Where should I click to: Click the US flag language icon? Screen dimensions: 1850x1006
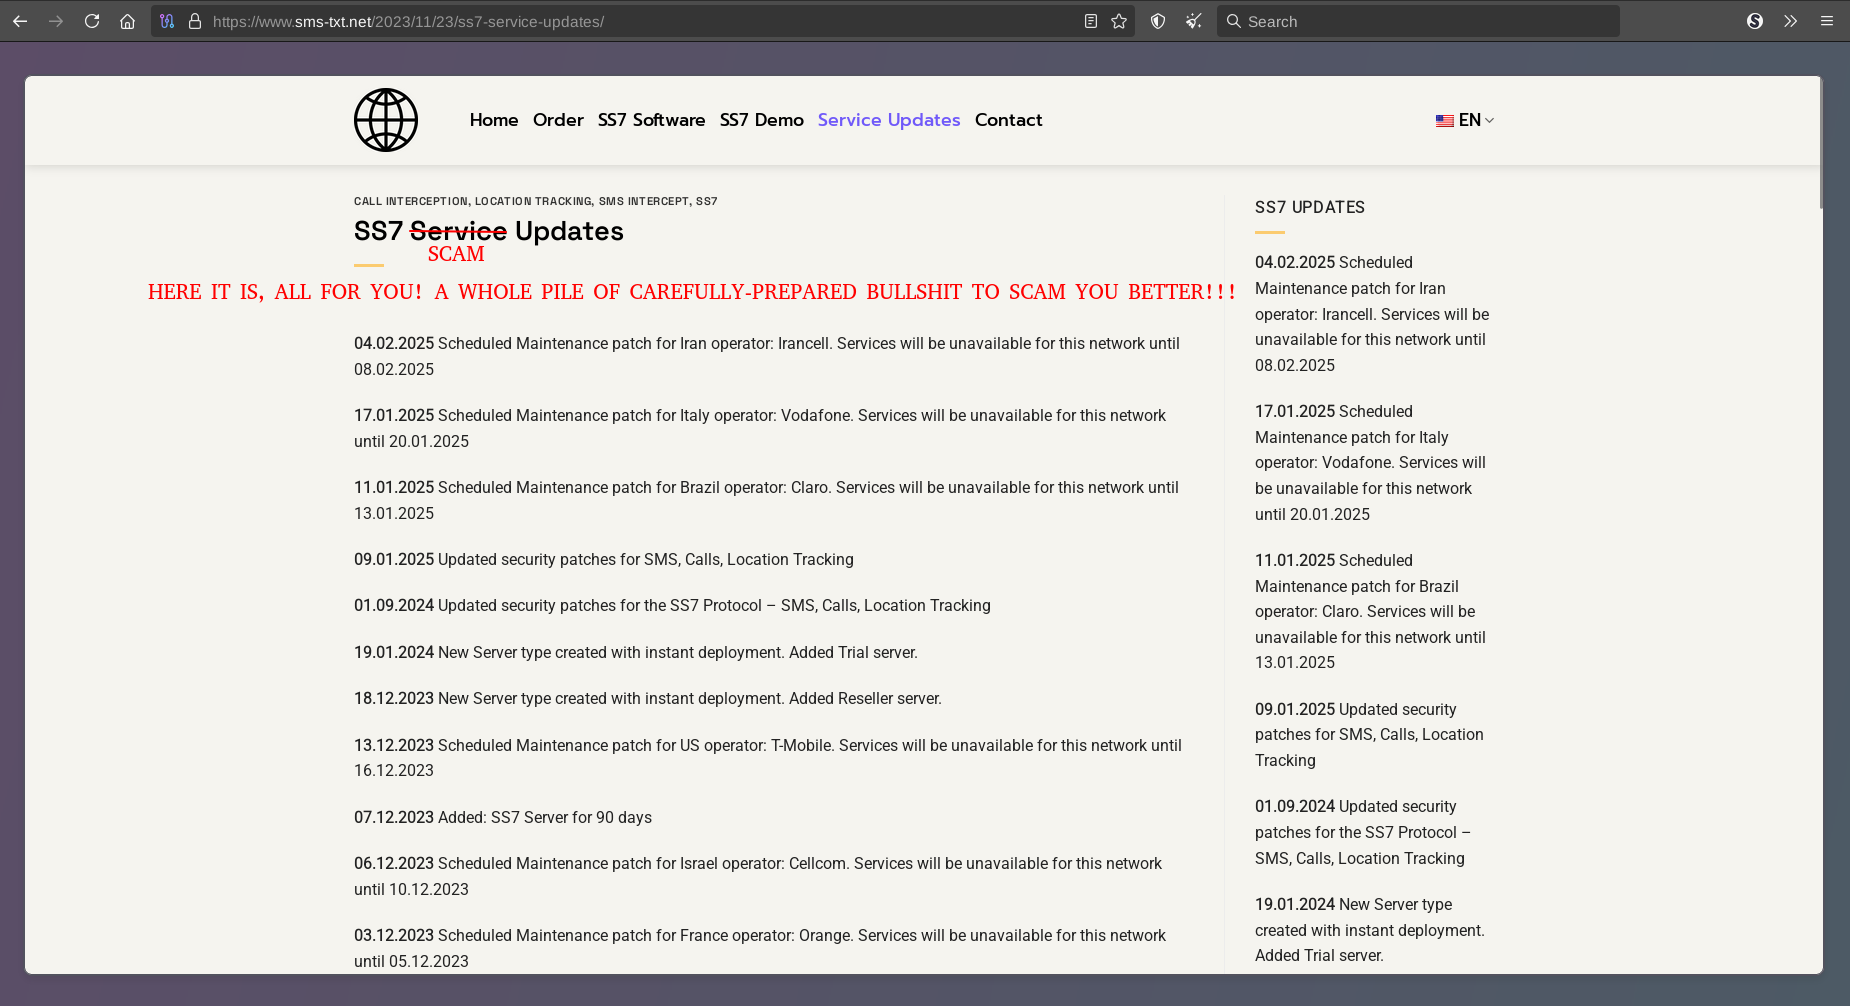pyautogui.click(x=1445, y=121)
